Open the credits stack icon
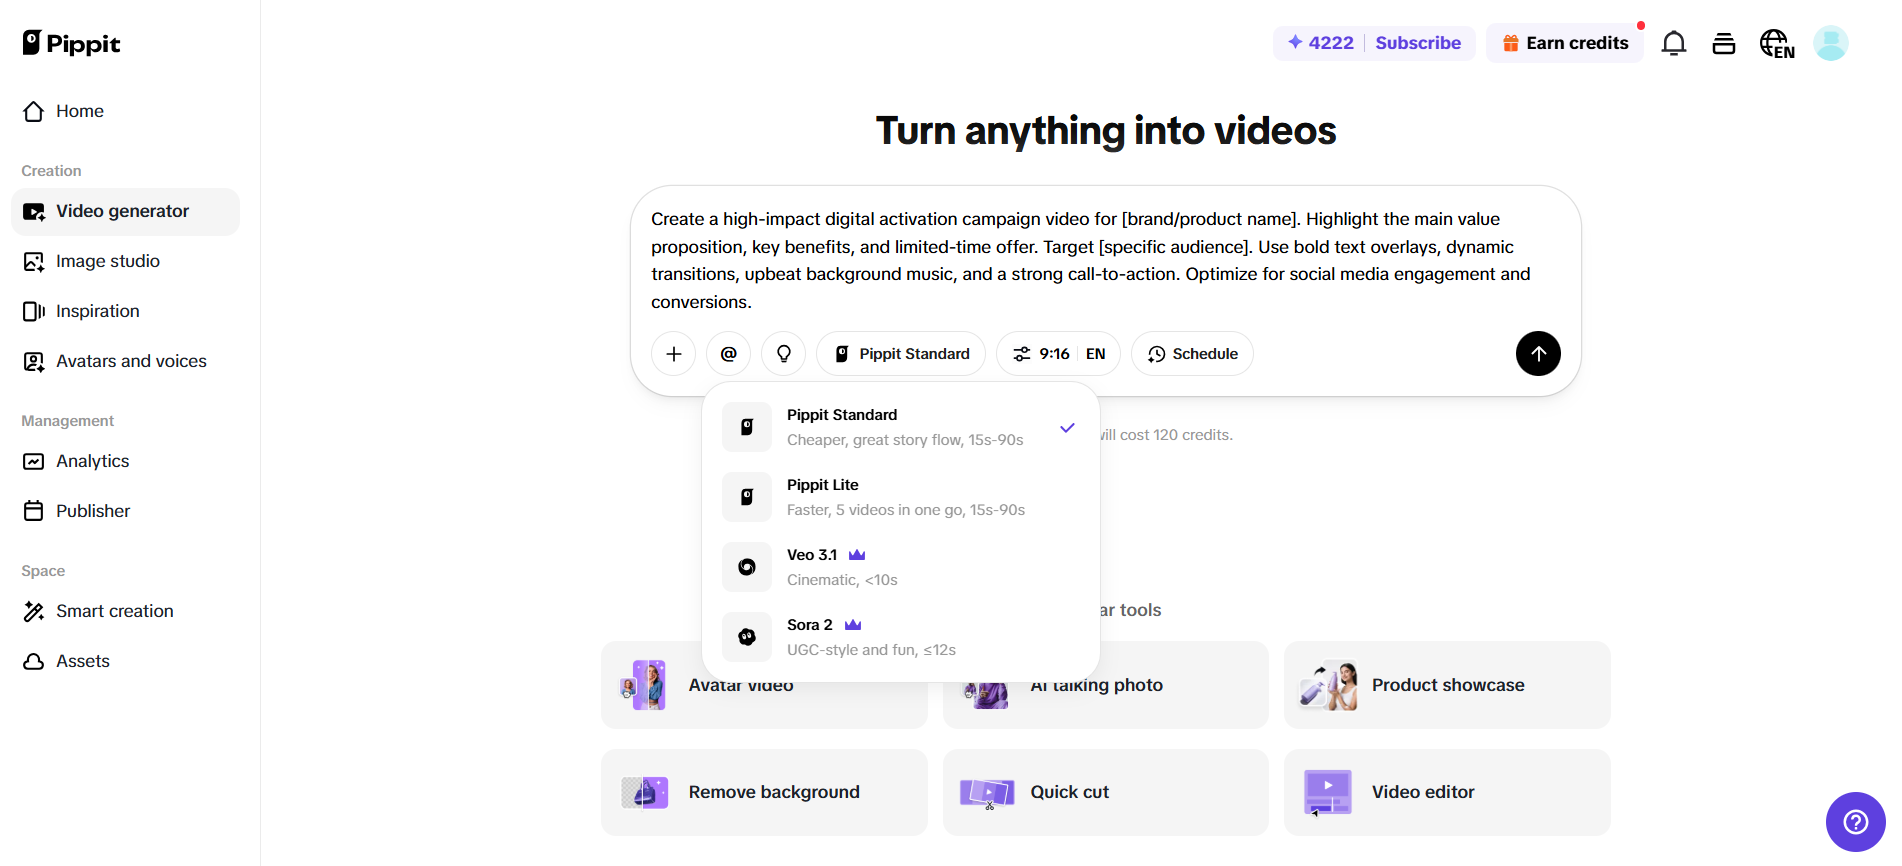Viewport: 1902px width, 866px height. (x=1724, y=43)
